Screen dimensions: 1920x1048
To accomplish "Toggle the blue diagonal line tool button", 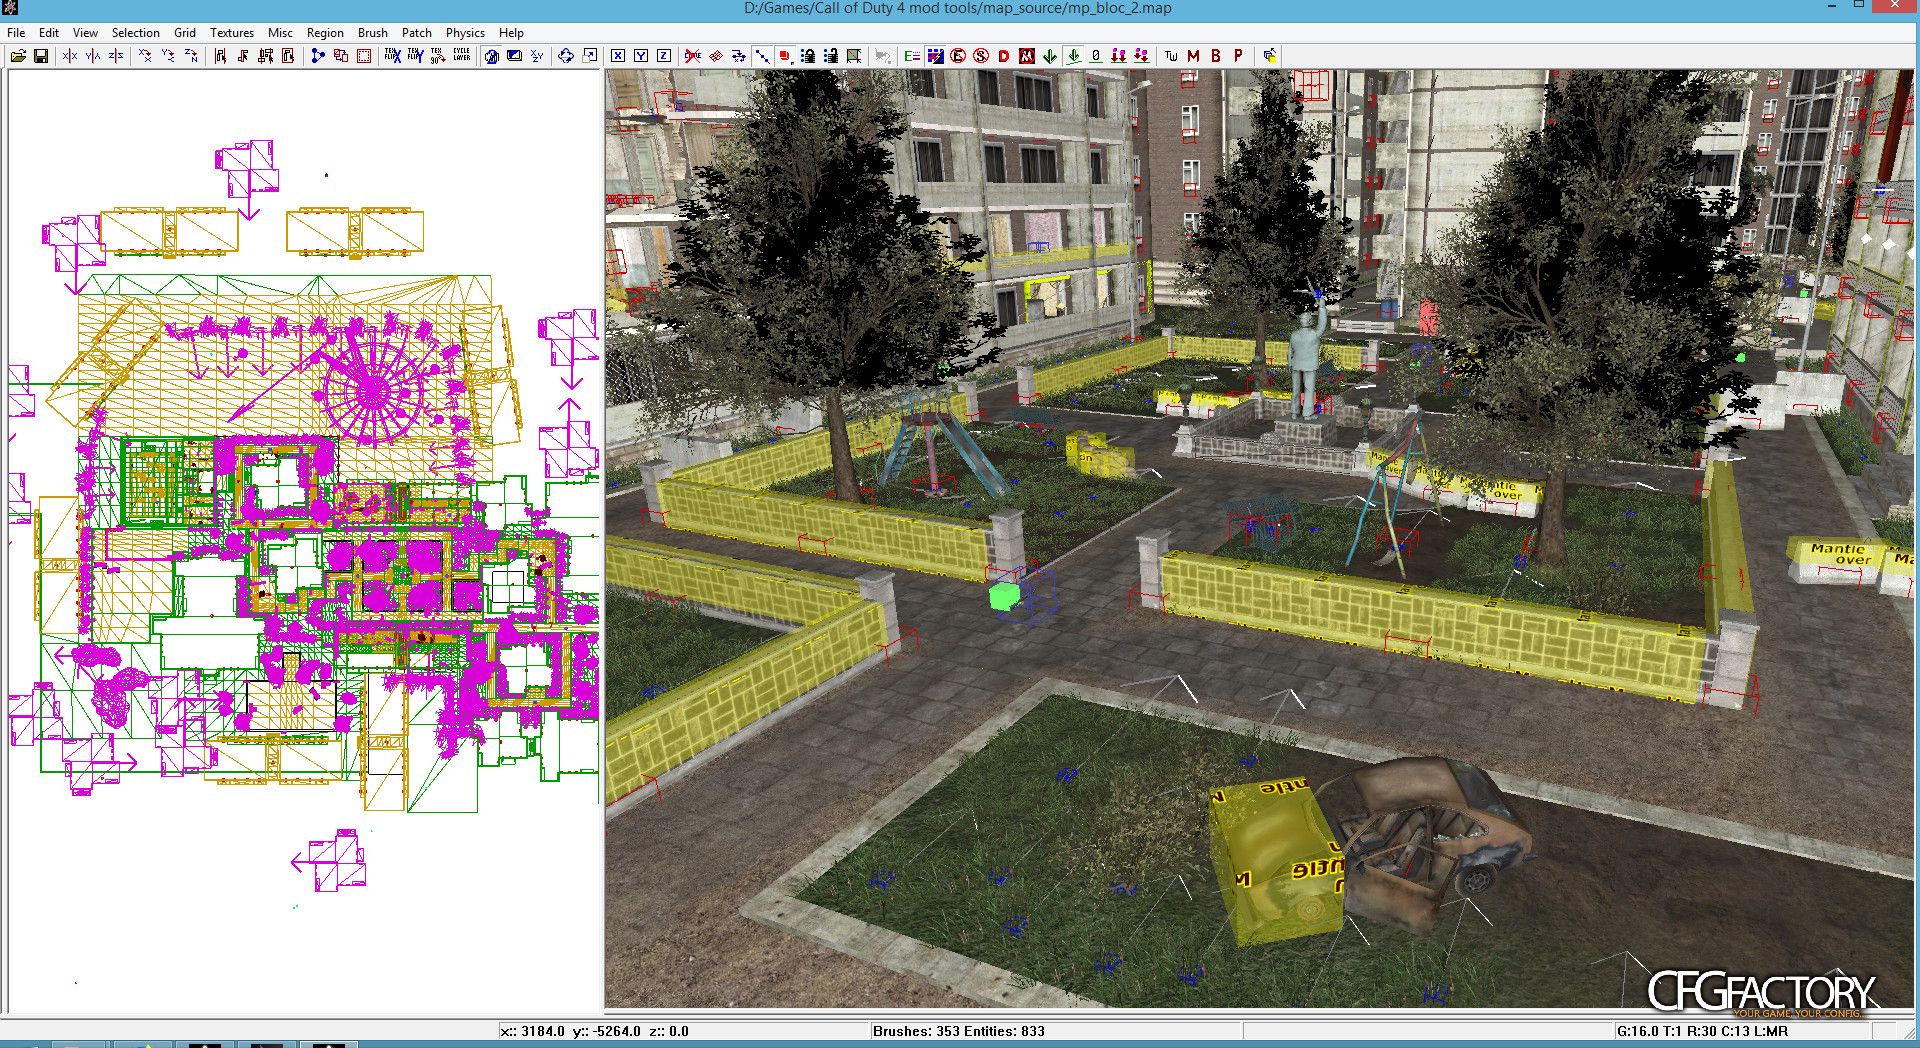I will point(762,56).
